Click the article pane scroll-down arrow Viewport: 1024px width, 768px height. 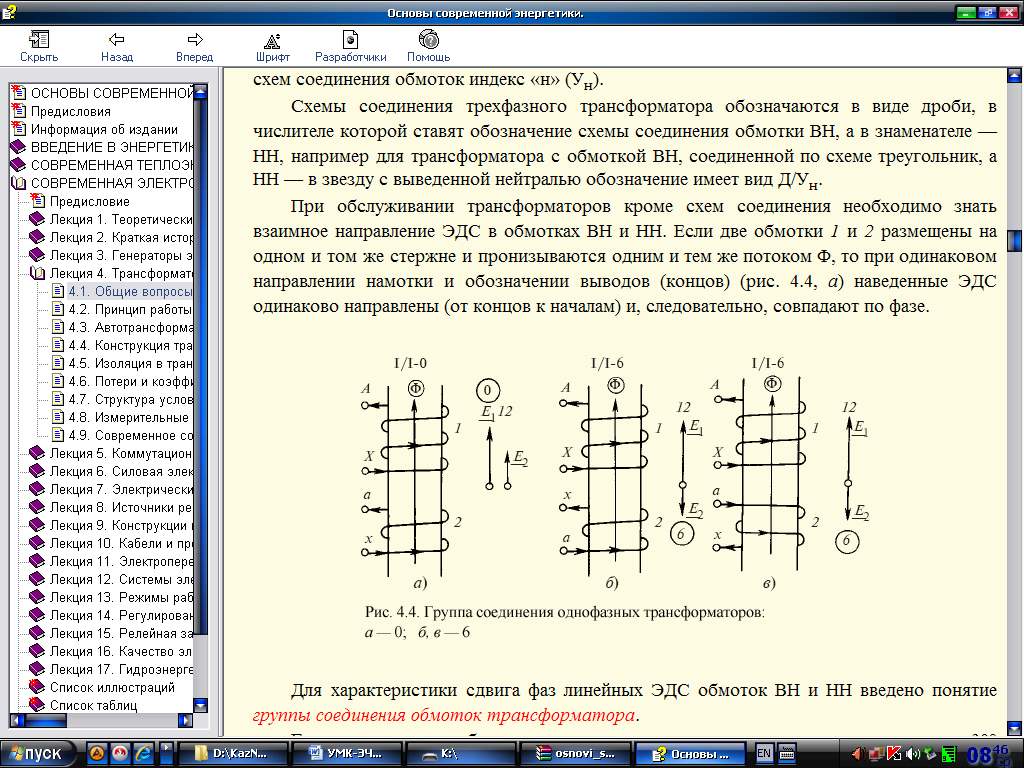click(x=1014, y=728)
